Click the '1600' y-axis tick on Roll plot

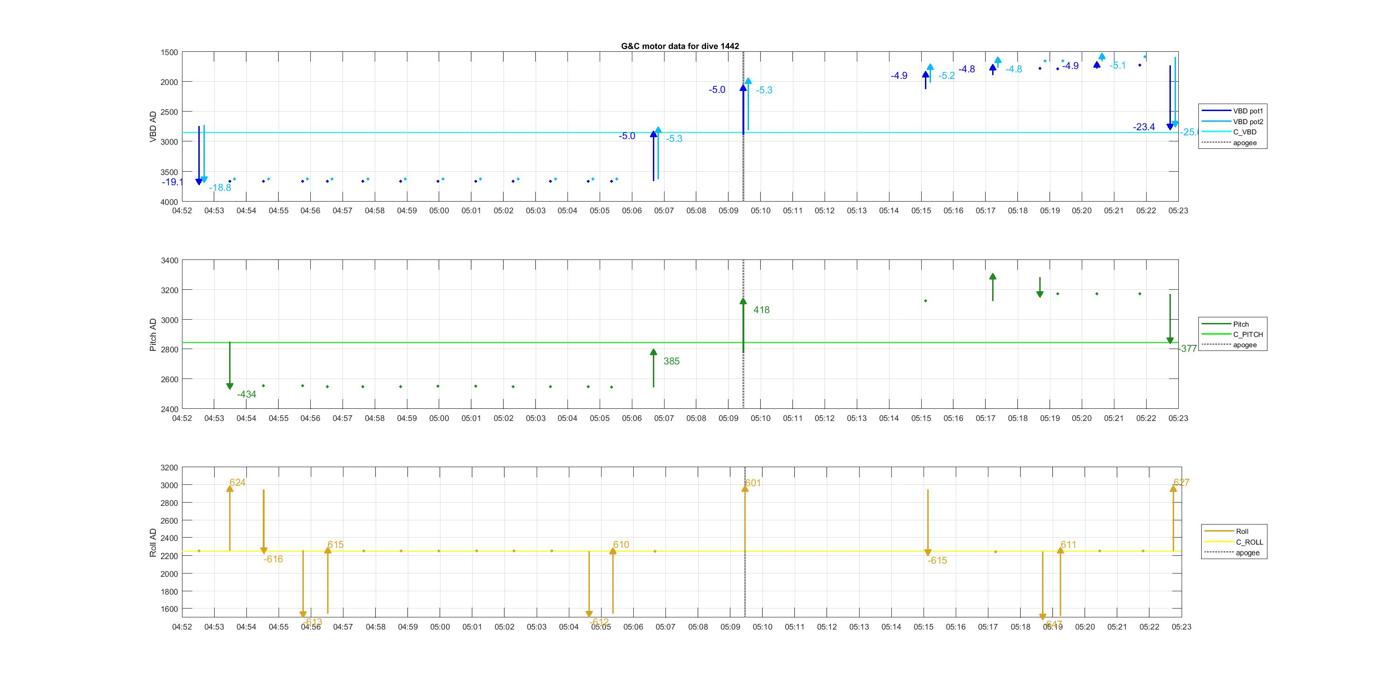(169, 609)
